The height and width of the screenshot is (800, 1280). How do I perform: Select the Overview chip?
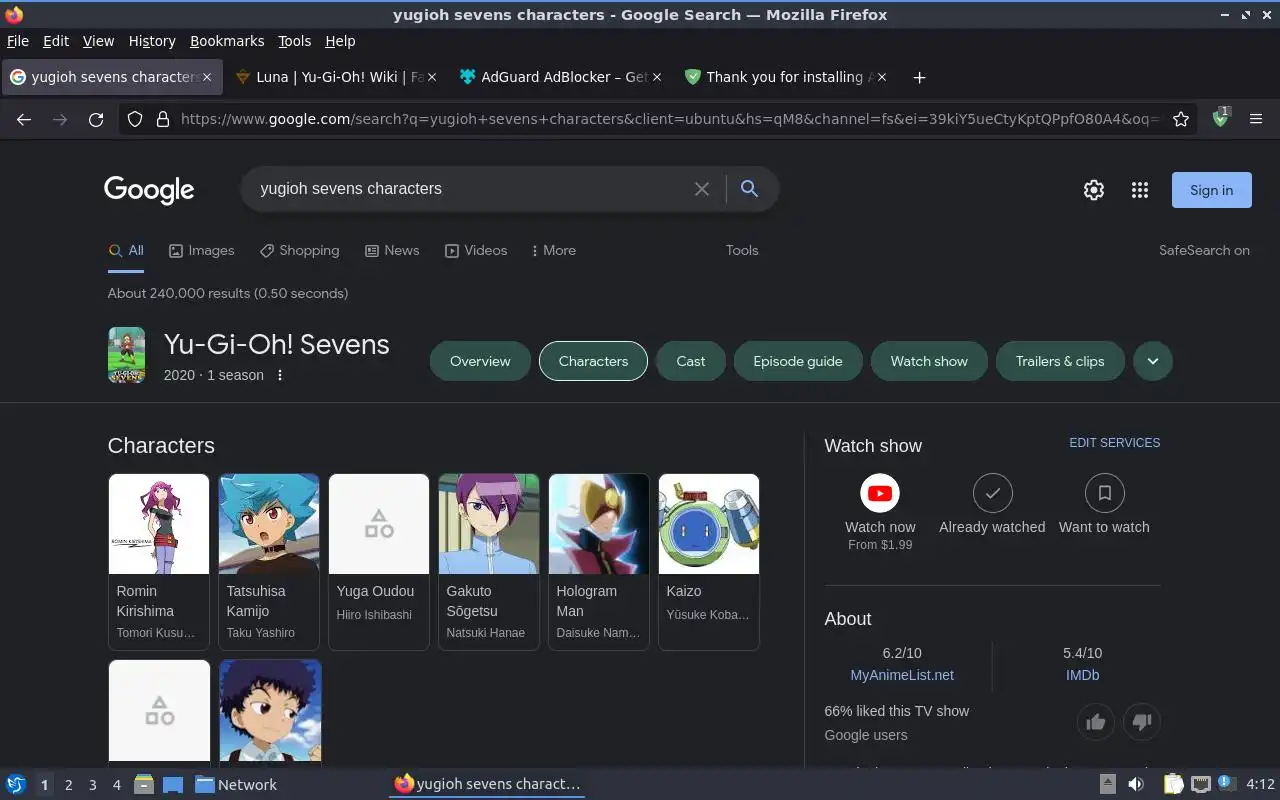pyautogui.click(x=480, y=361)
